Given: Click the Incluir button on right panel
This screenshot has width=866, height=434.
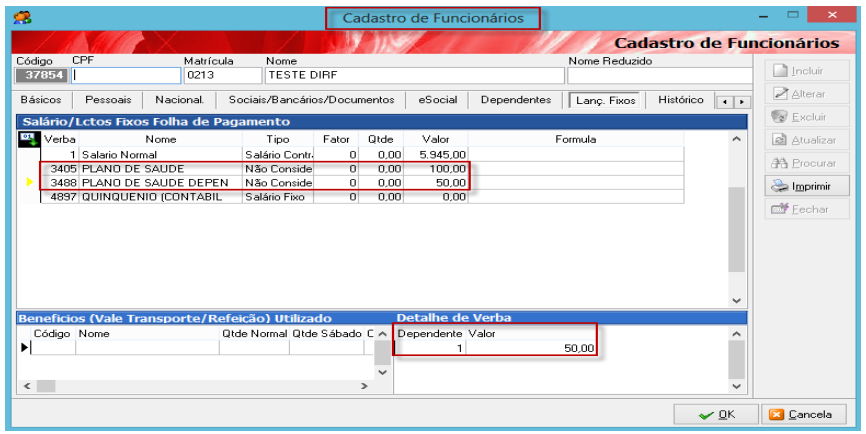Looking at the screenshot, I should click(x=800, y=71).
